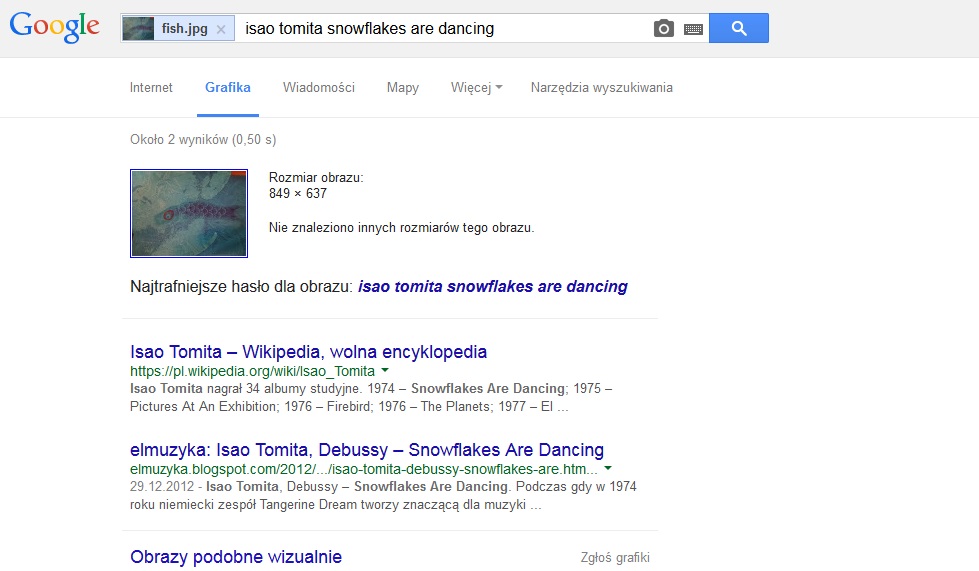
Task: Open the elmuzyka Snowflakes Are Dancing result
Action: coord(367,450)
